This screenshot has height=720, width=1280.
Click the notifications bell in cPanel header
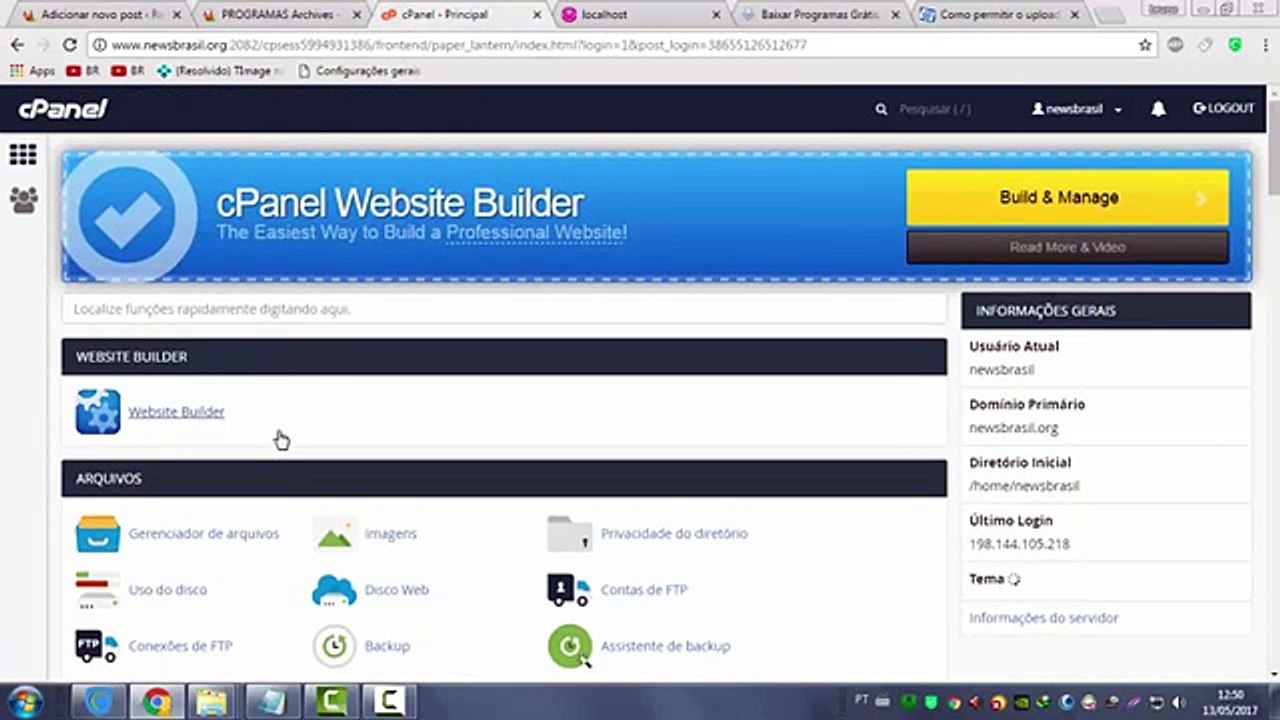[1158, 109]
